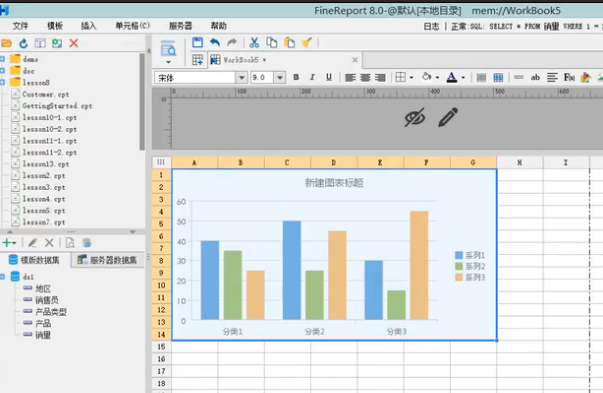Open the 帮助 menu

(x=218, y=26)
